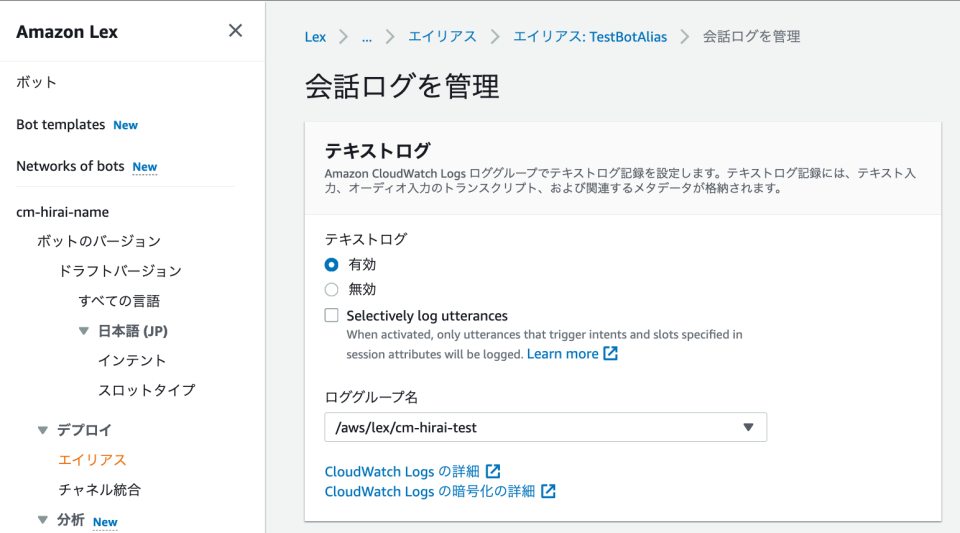Open the ボット page in sidebar
The image size is (960, 533).
(36, 82)
